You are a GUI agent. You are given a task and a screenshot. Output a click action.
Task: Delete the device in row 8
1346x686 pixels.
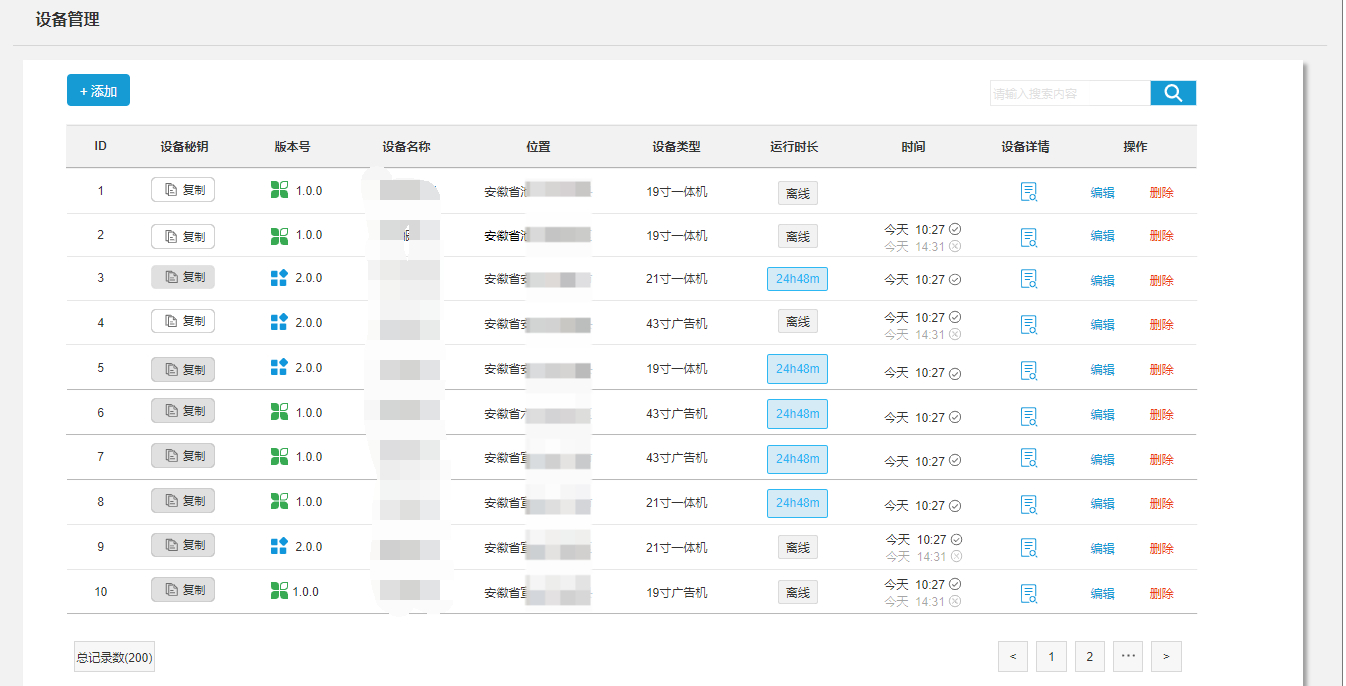1161,503
